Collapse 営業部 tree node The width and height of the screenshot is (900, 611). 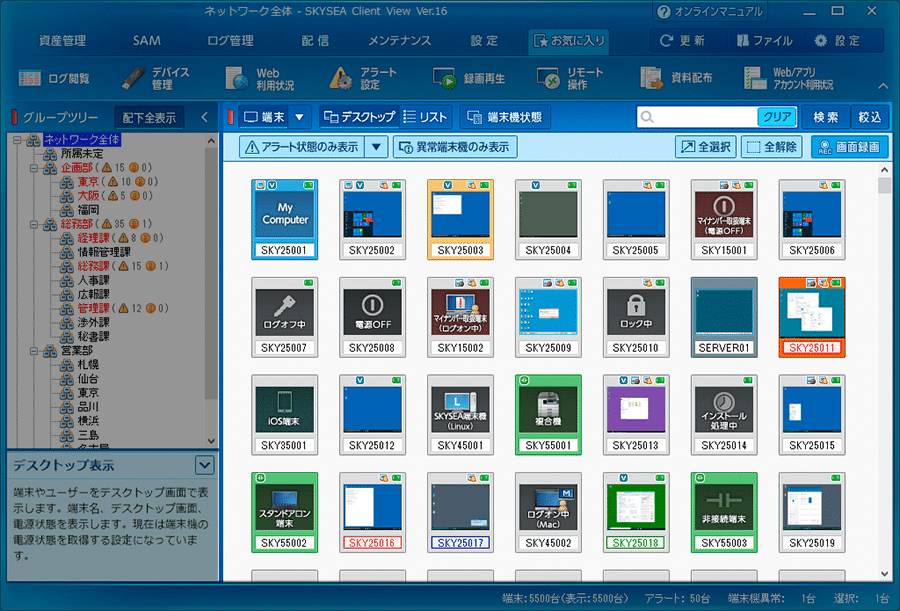click(x=34, y=350)
